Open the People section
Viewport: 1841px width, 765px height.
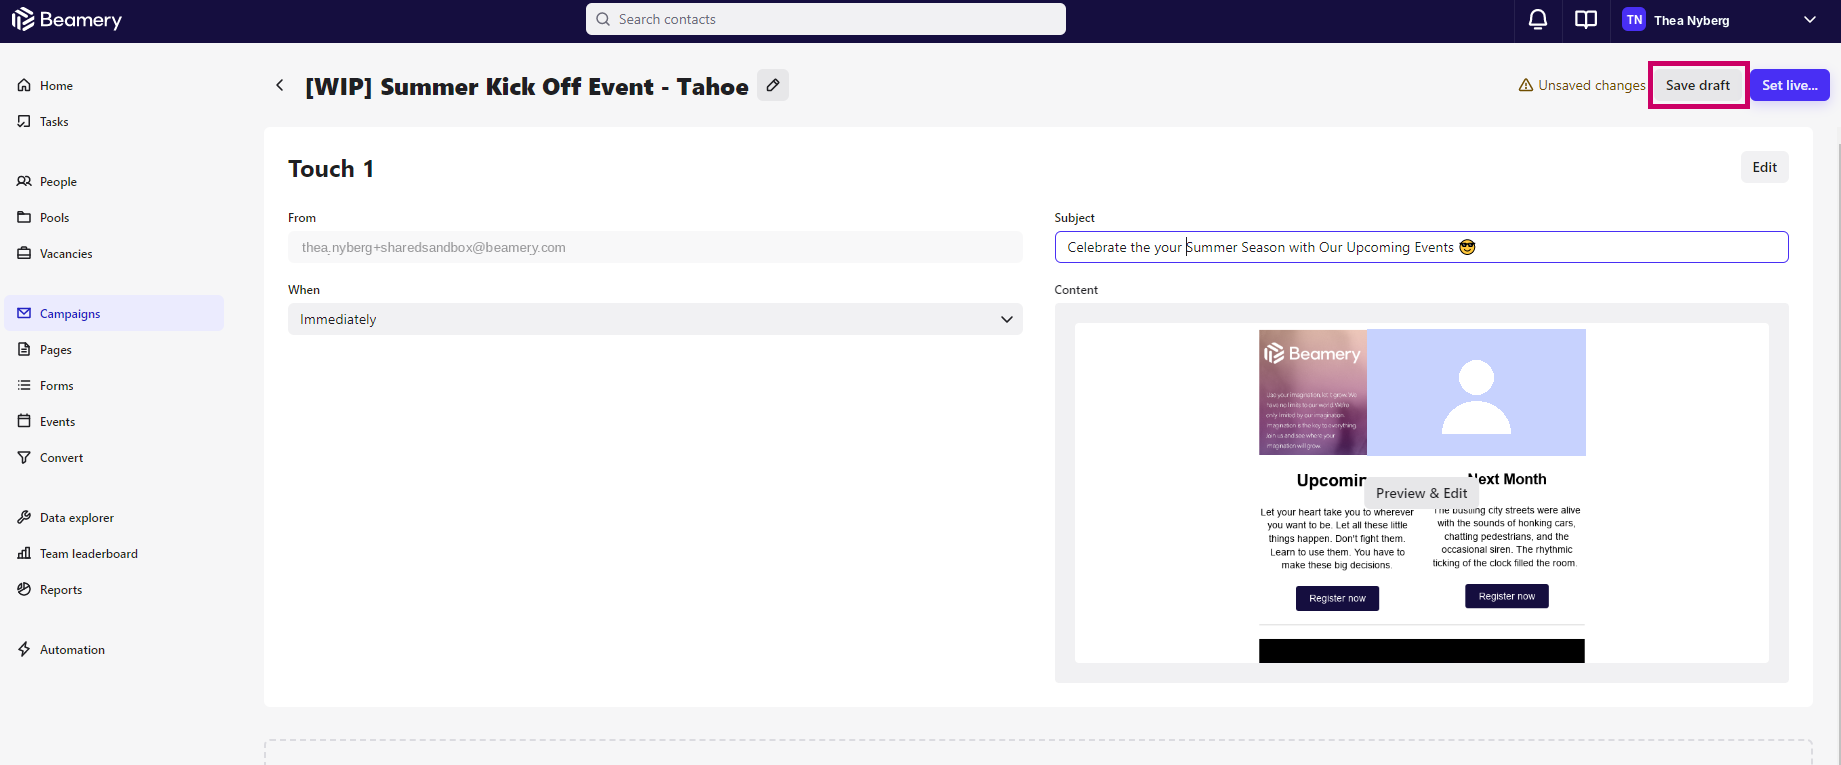point(114,181)
